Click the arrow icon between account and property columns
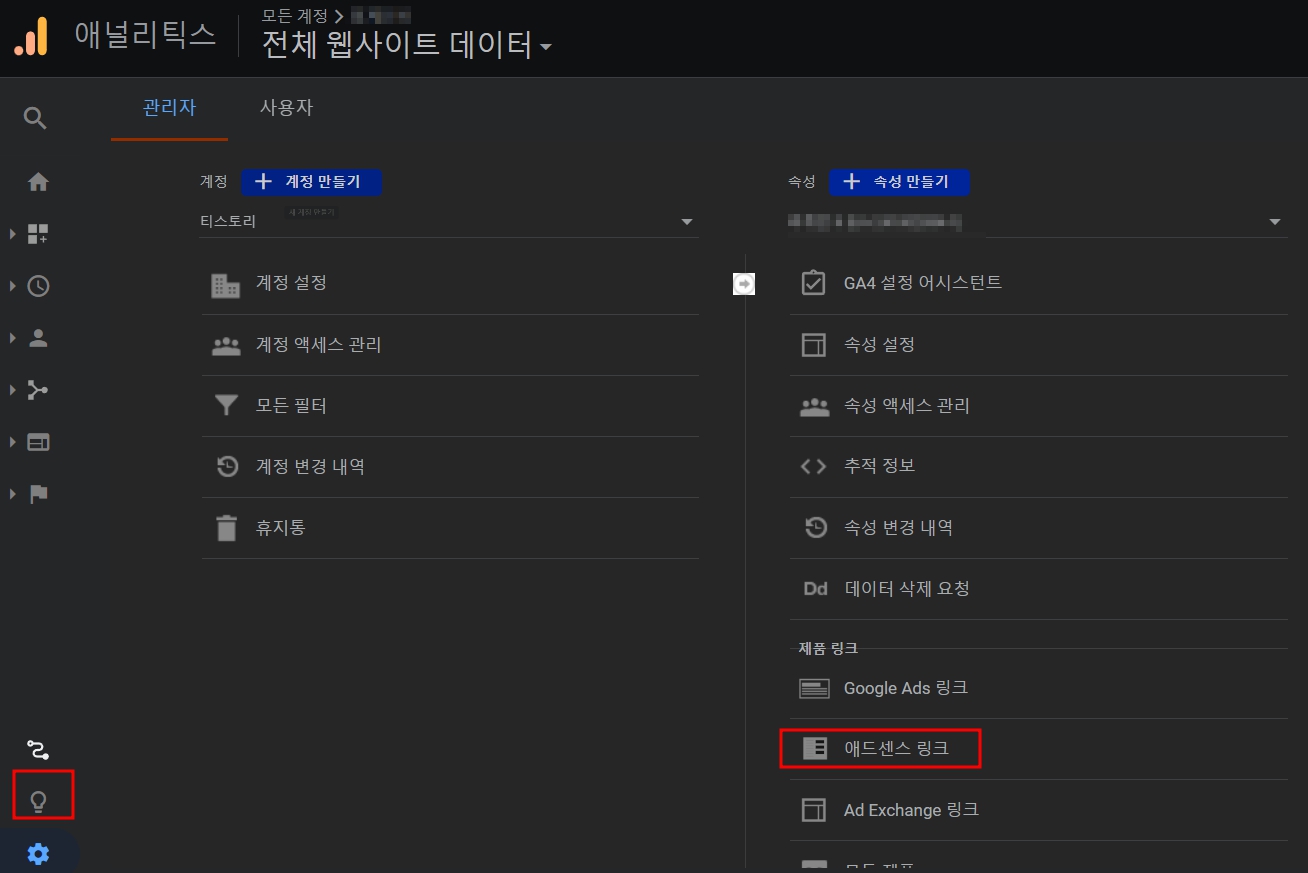 coord(744,284)
